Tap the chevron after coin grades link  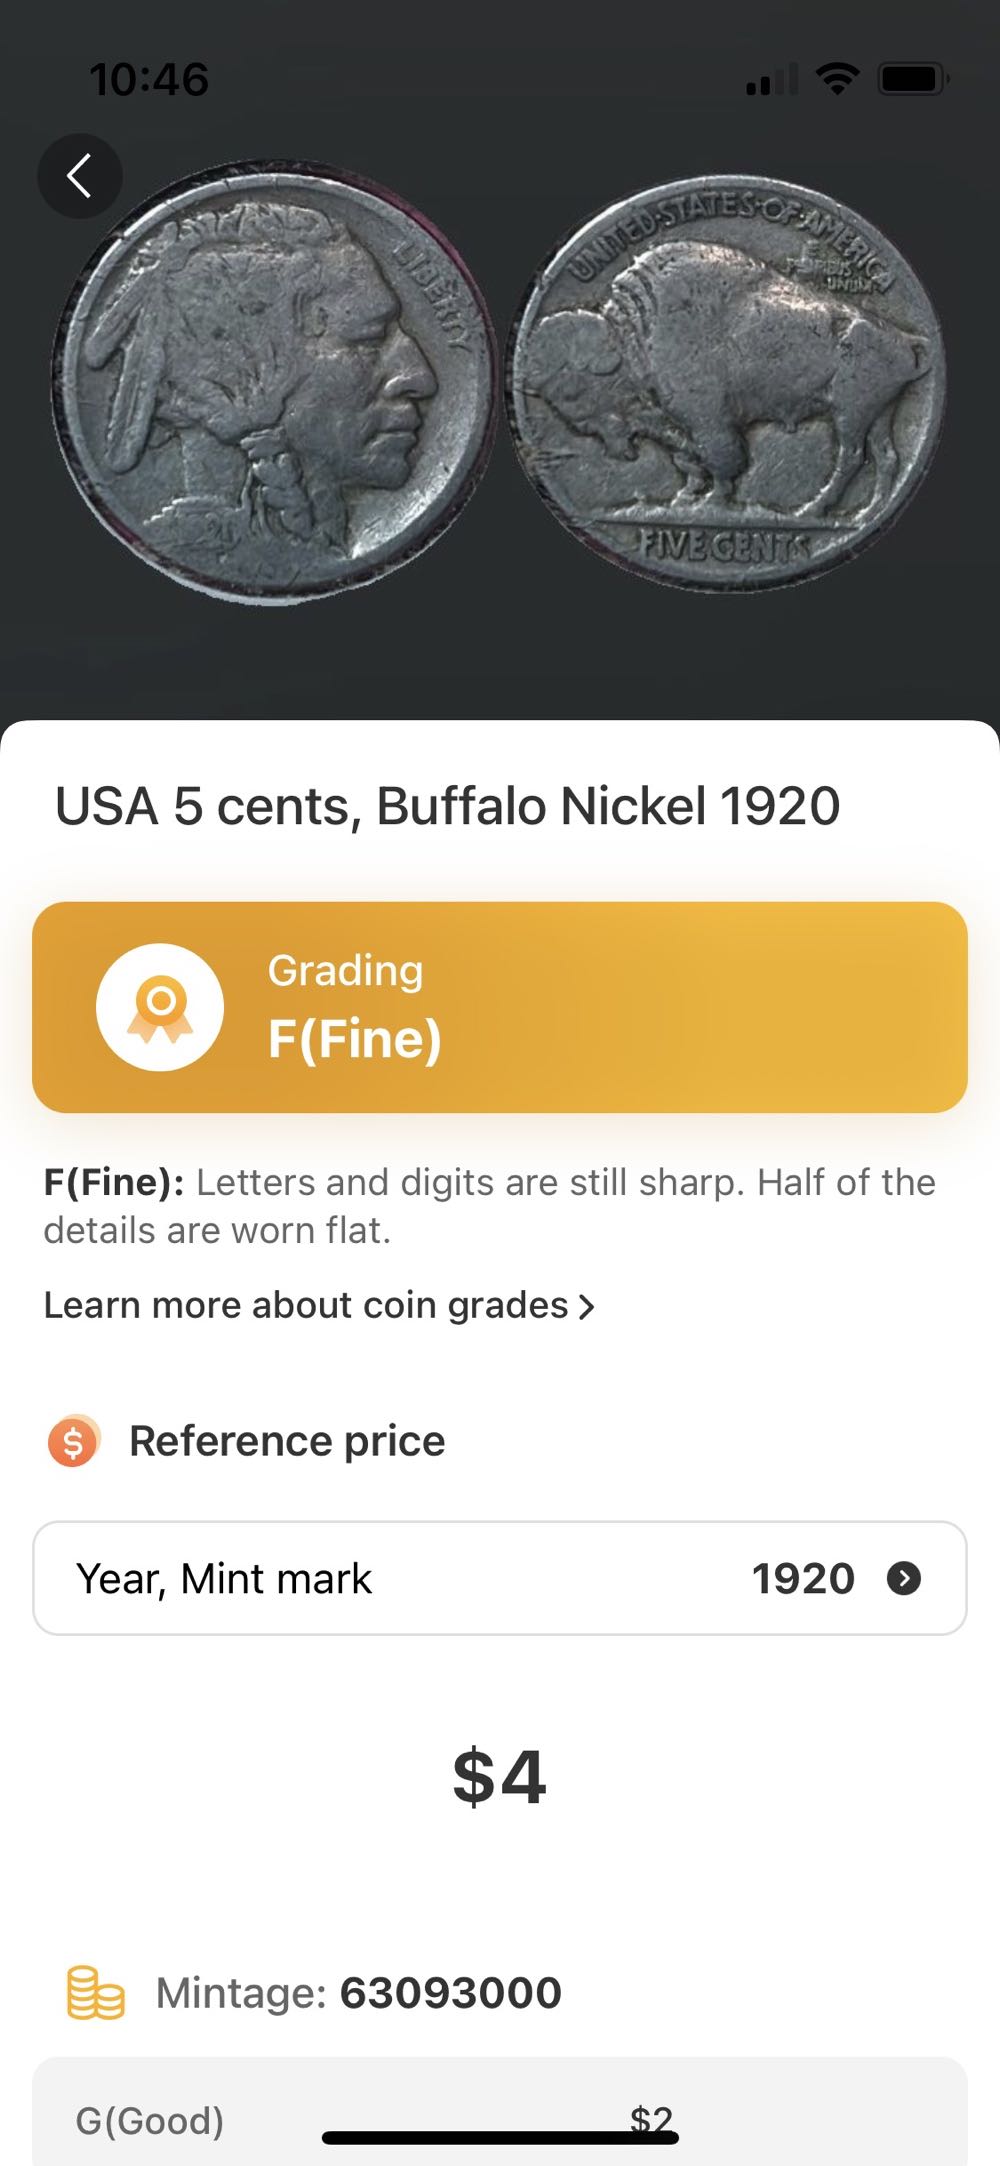(x=587, y=1306)
